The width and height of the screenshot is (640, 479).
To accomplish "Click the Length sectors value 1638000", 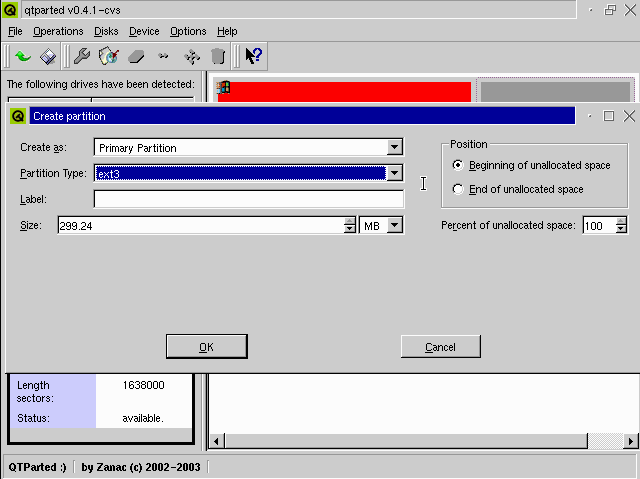I will [x=144, y=385].
